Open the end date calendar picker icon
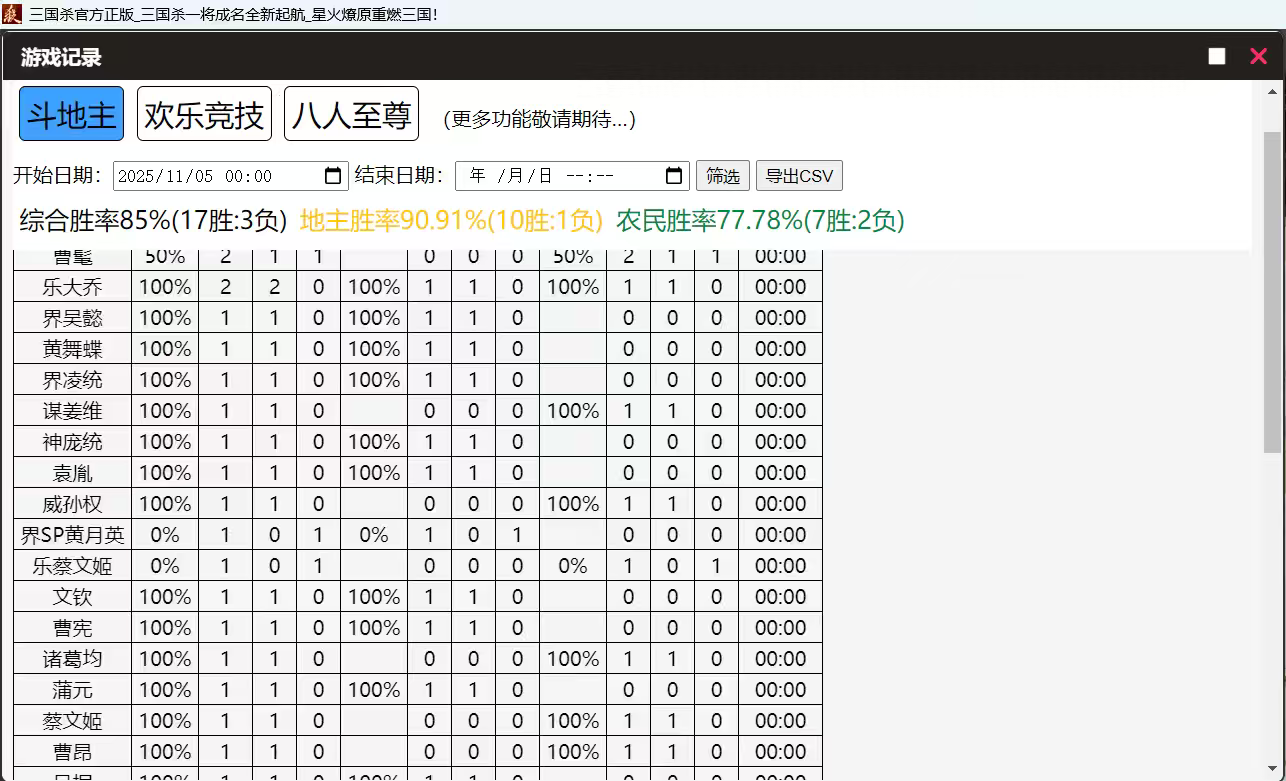The image size is (1286, 781). pos(675,176)
